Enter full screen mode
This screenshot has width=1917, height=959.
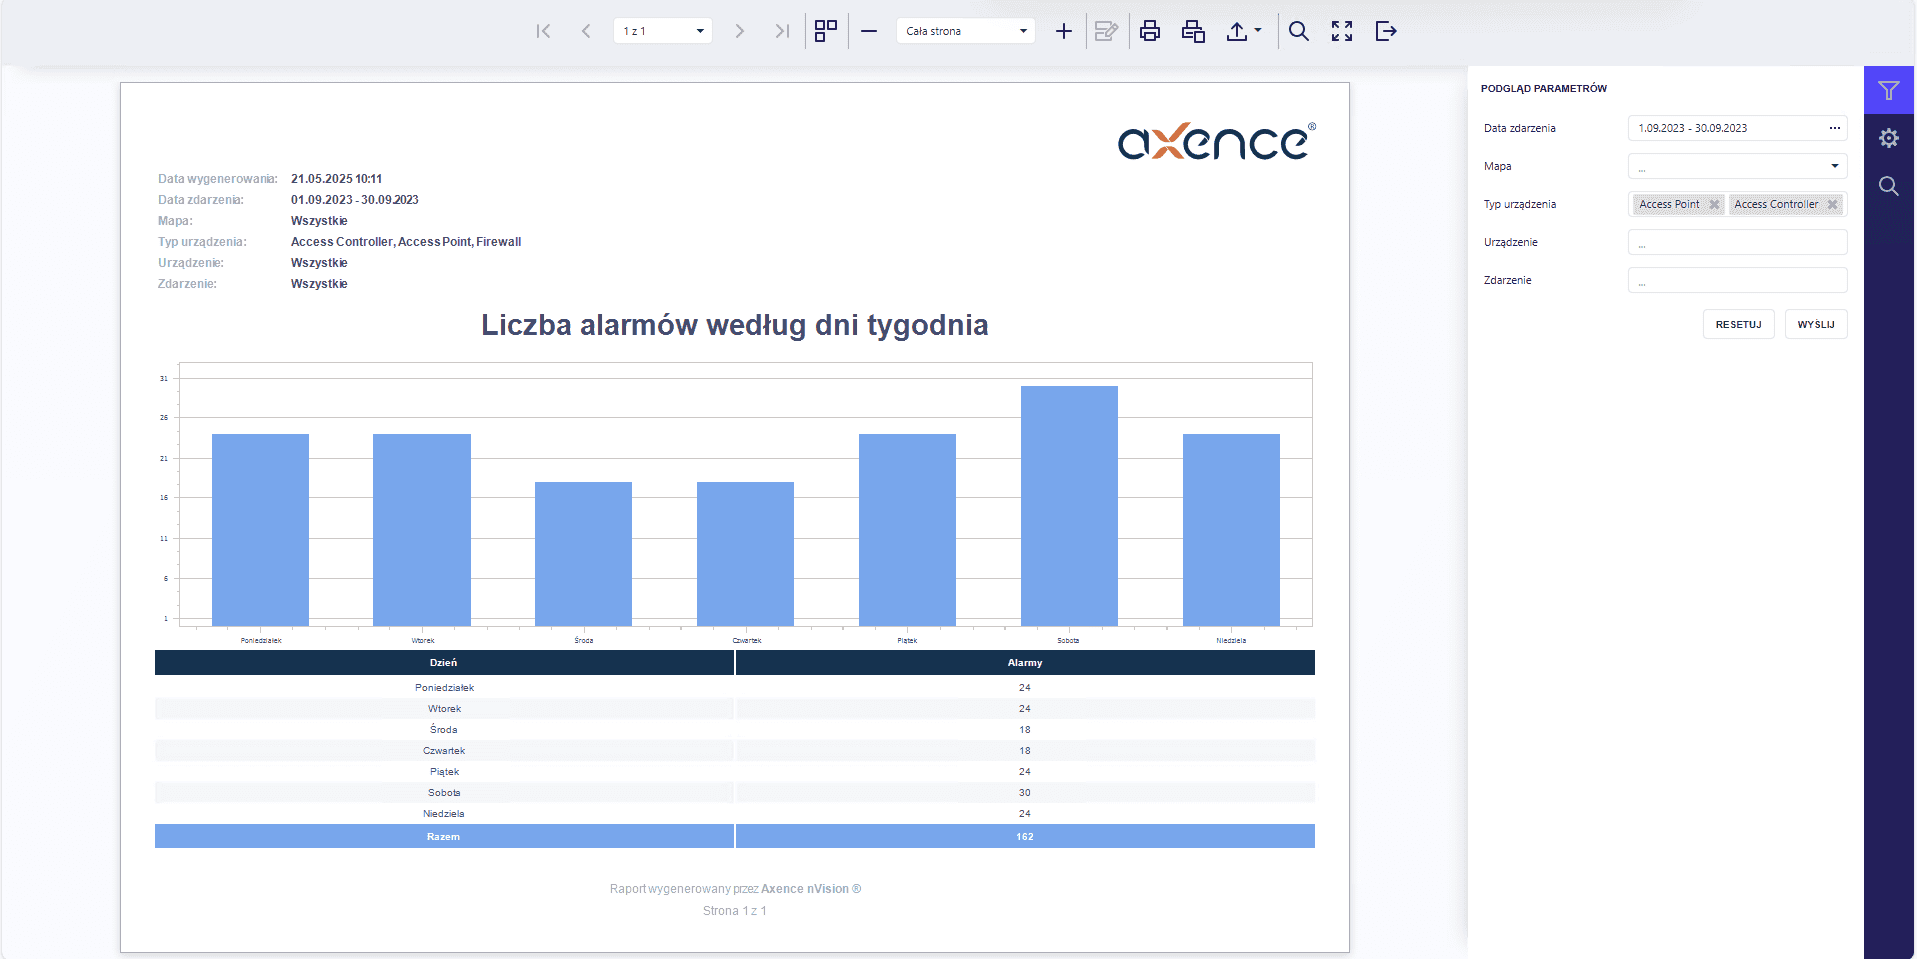tap(1342, 31)
